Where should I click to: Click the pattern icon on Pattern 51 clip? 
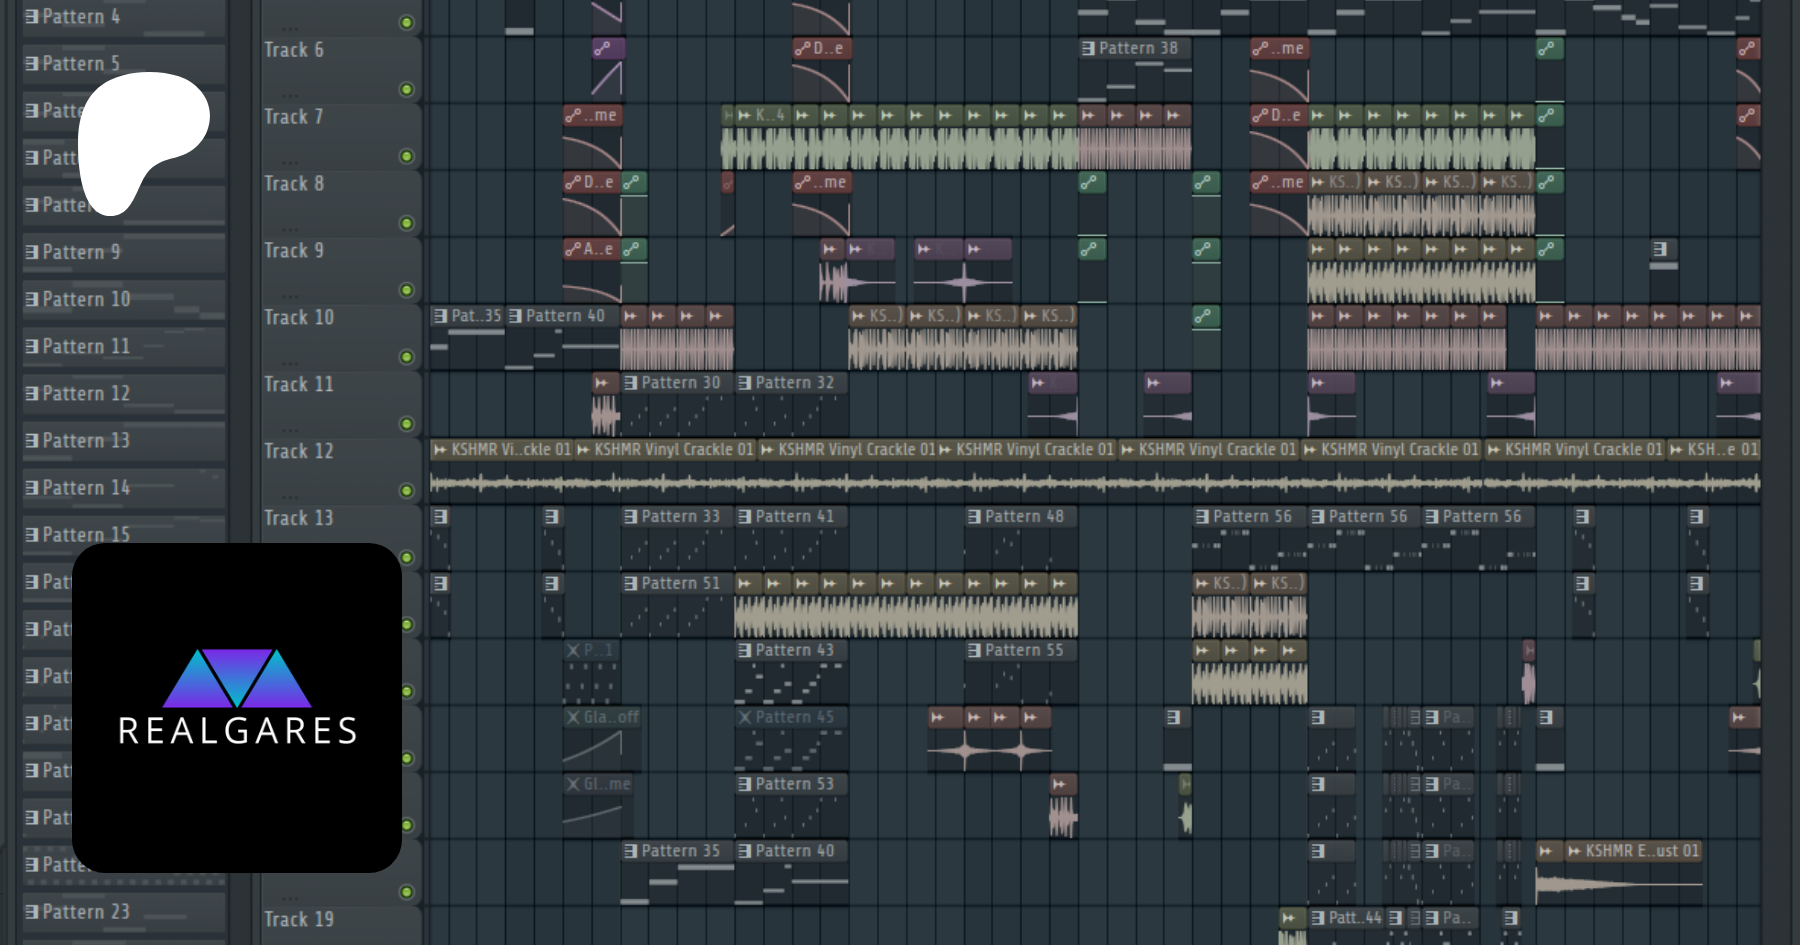pyautogui.click(x=631, y=583)
